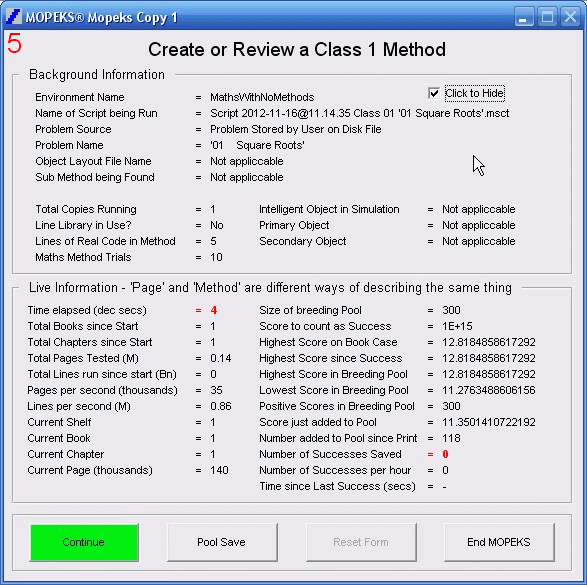Click the red Time elapsed value
Viewport: 587px width, 585px height.
(213, 310)
